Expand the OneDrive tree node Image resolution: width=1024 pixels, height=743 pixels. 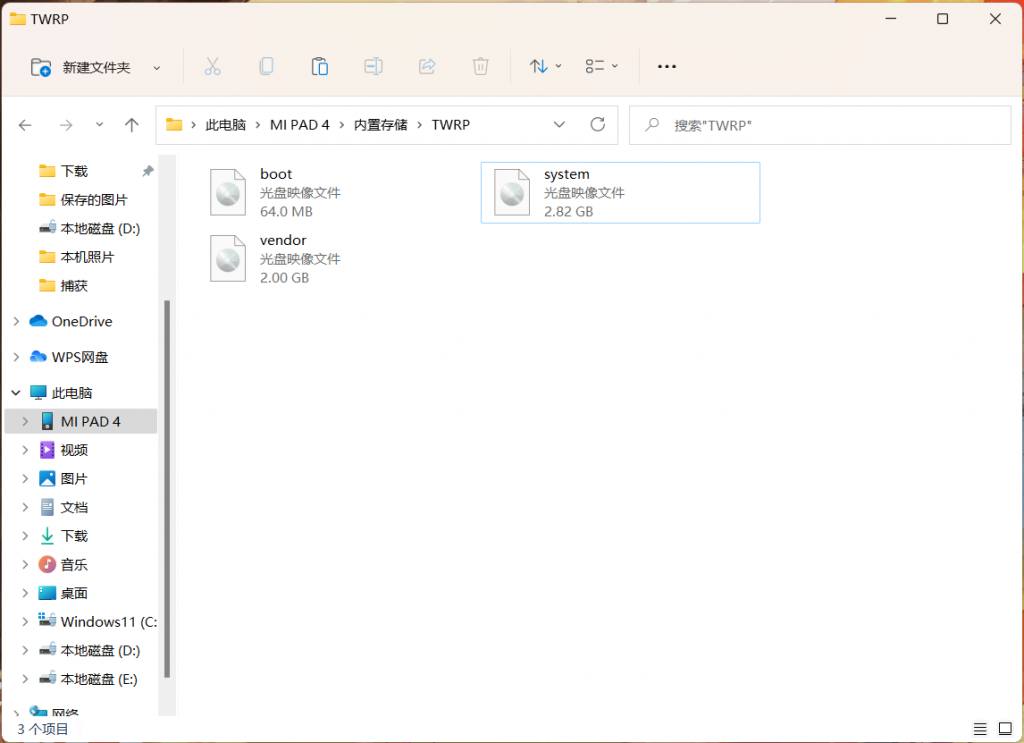pos(16,321)
